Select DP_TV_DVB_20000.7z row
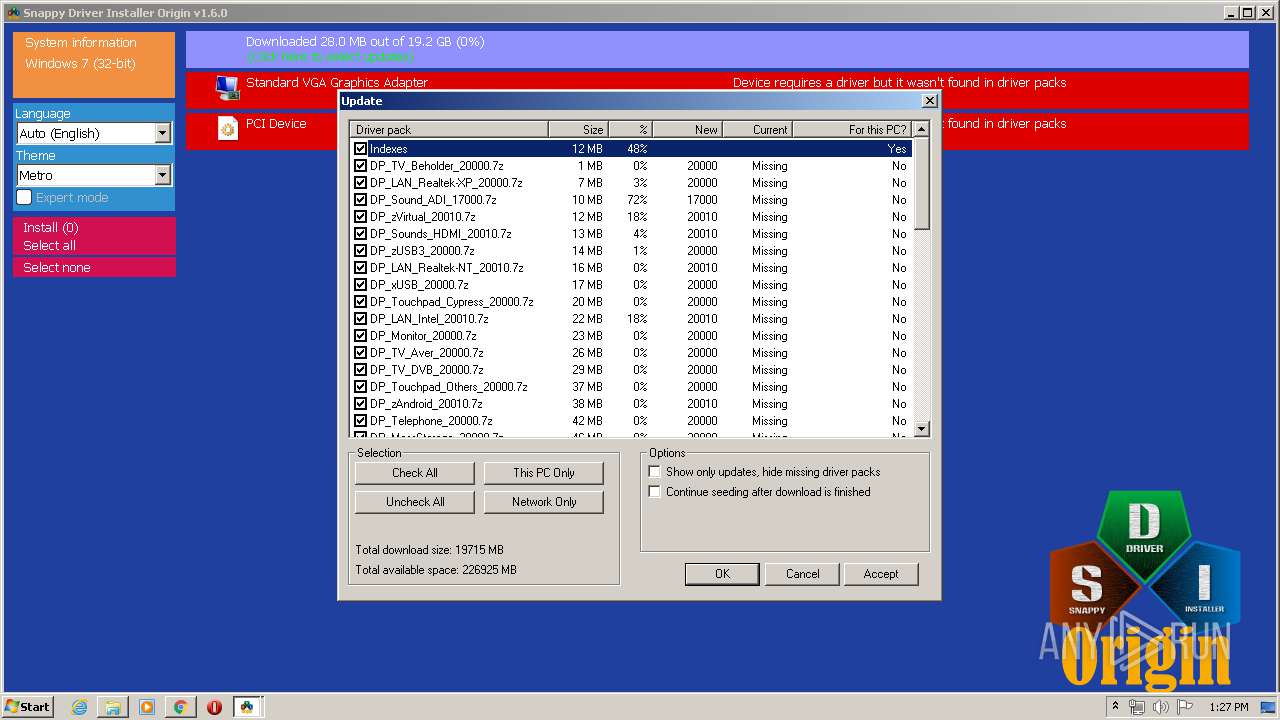This screenshot has height=720, width=1280. pos(632,370)
